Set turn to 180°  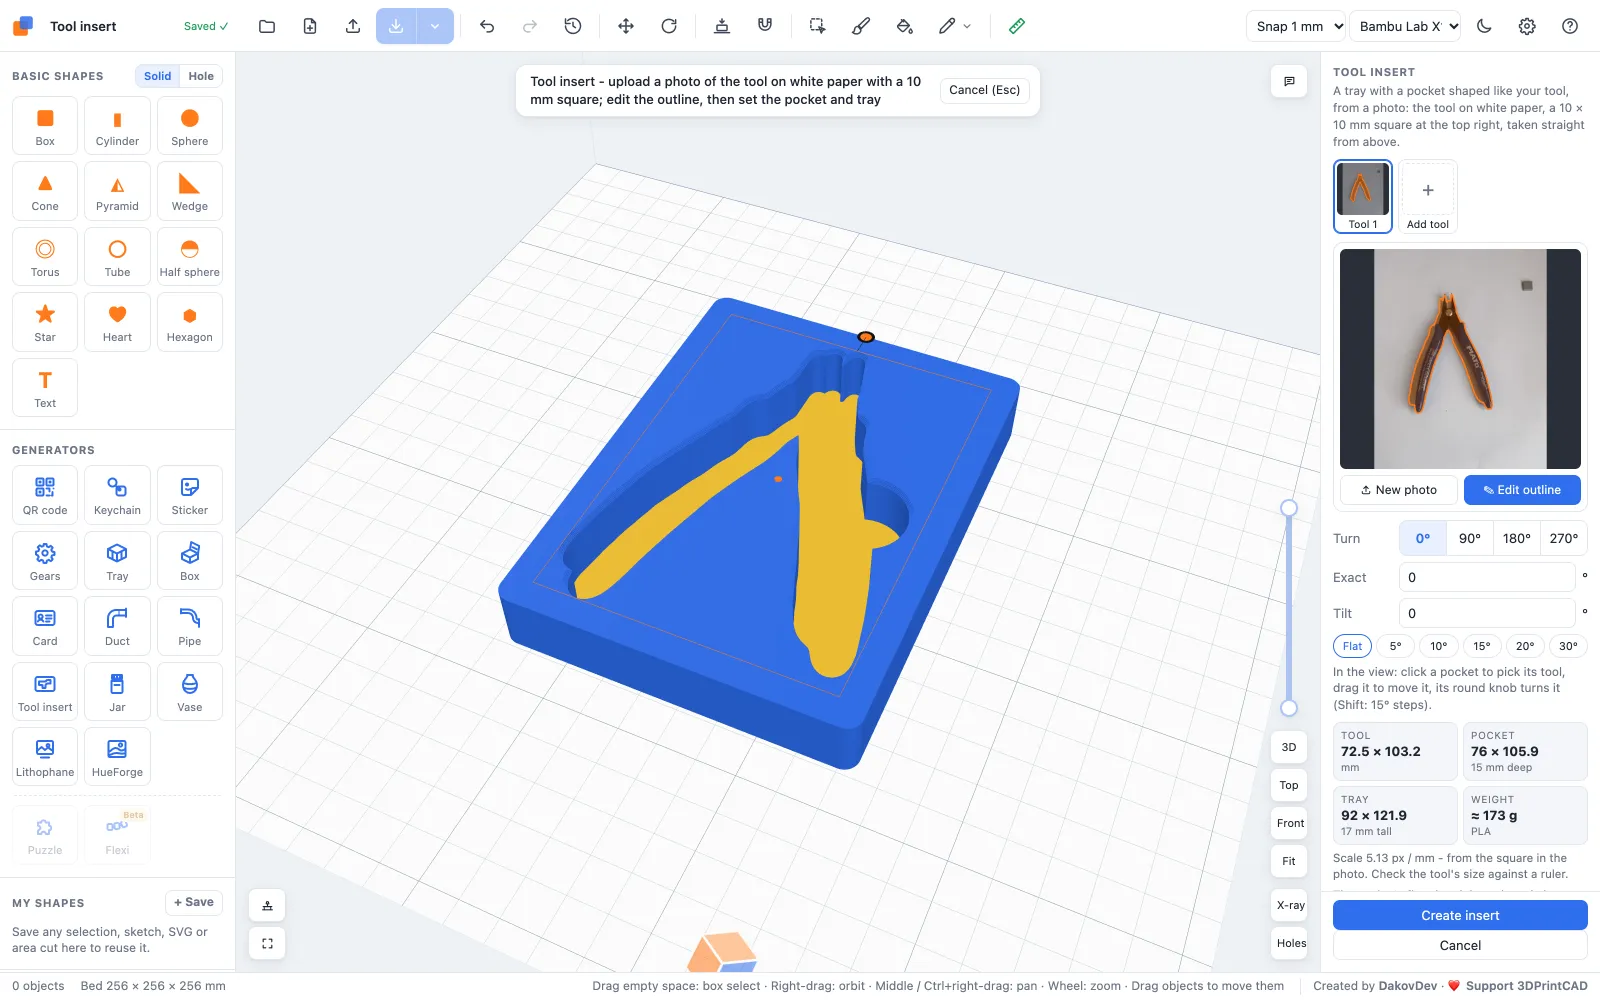point(1517,538)
